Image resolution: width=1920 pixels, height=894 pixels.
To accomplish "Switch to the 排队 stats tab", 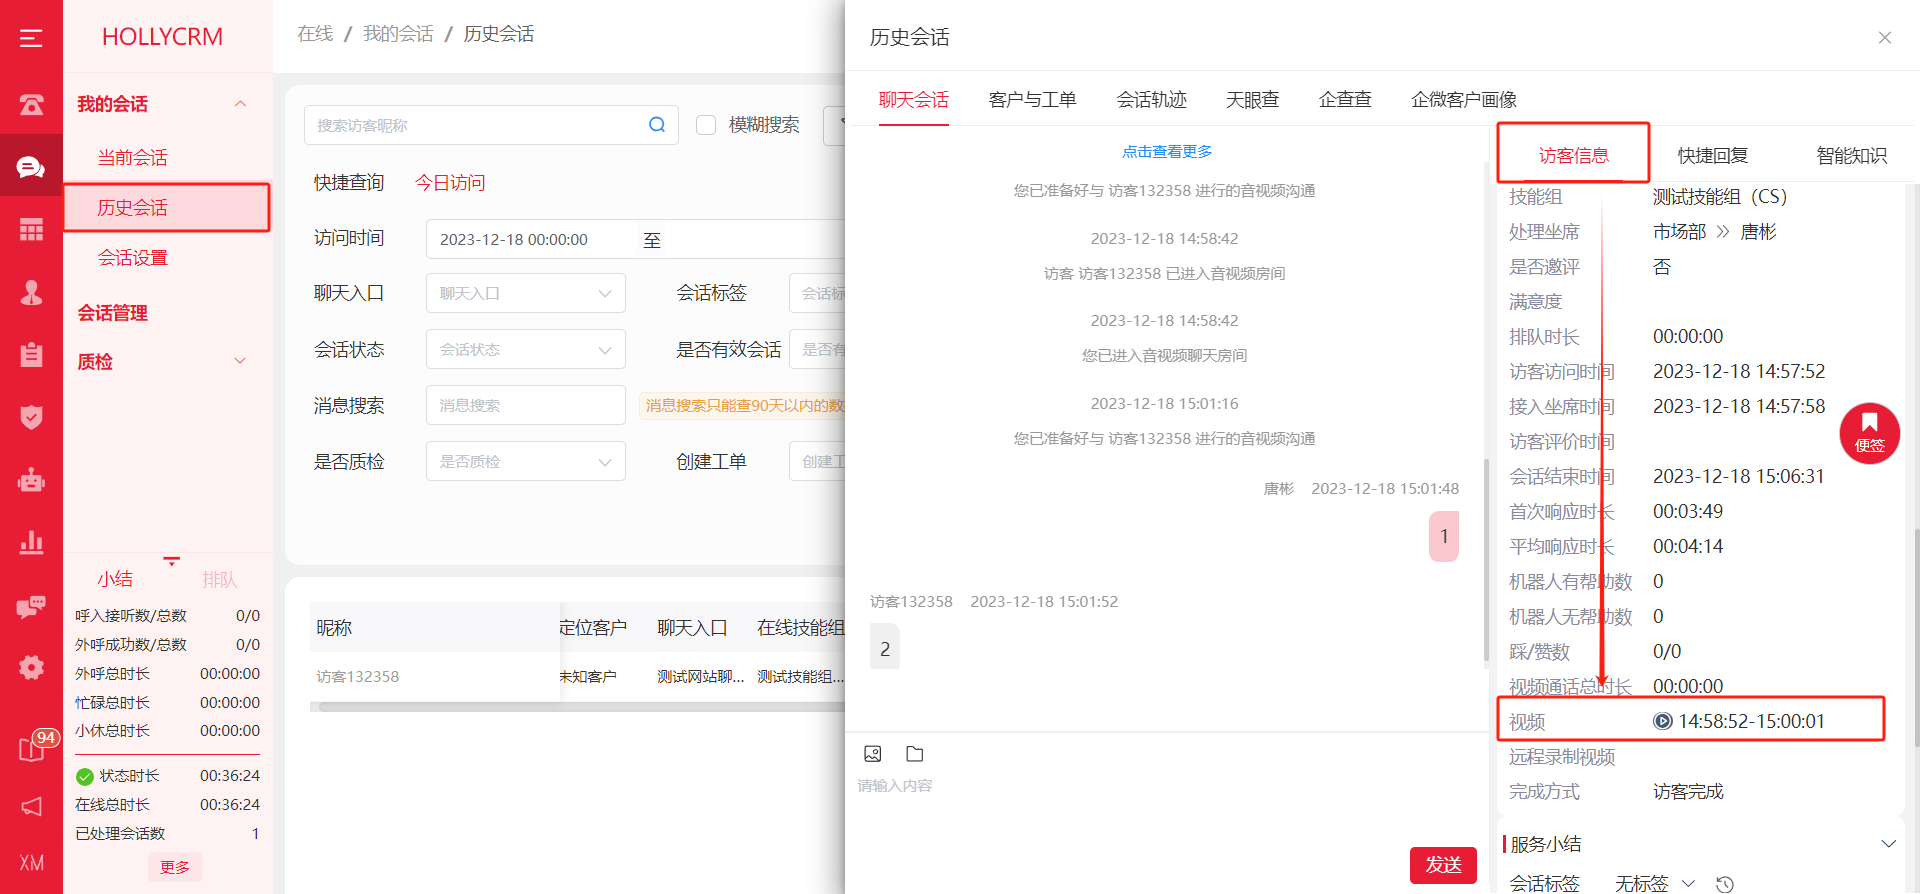I will tap(219, 579).
